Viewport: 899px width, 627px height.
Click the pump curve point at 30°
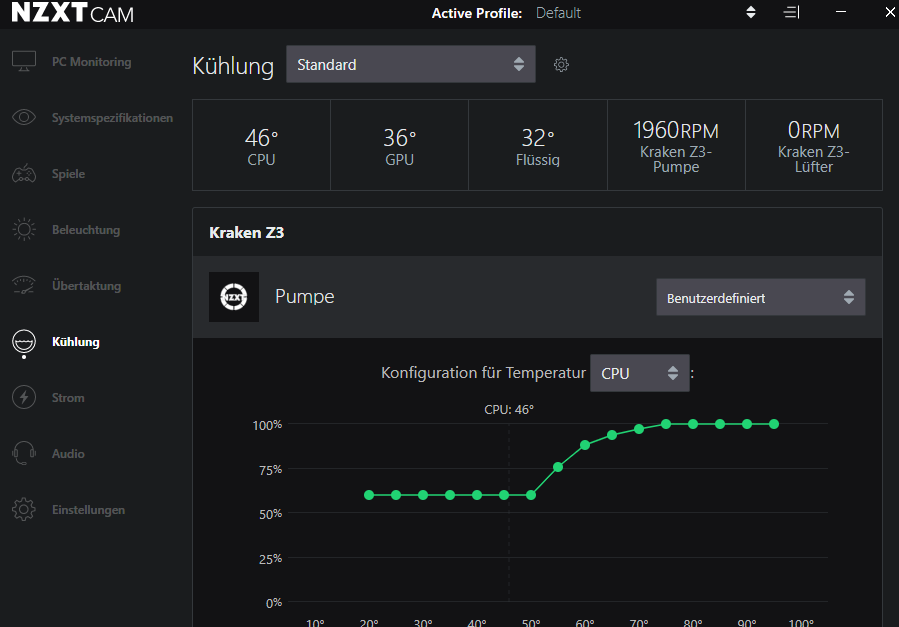(423, 495)
